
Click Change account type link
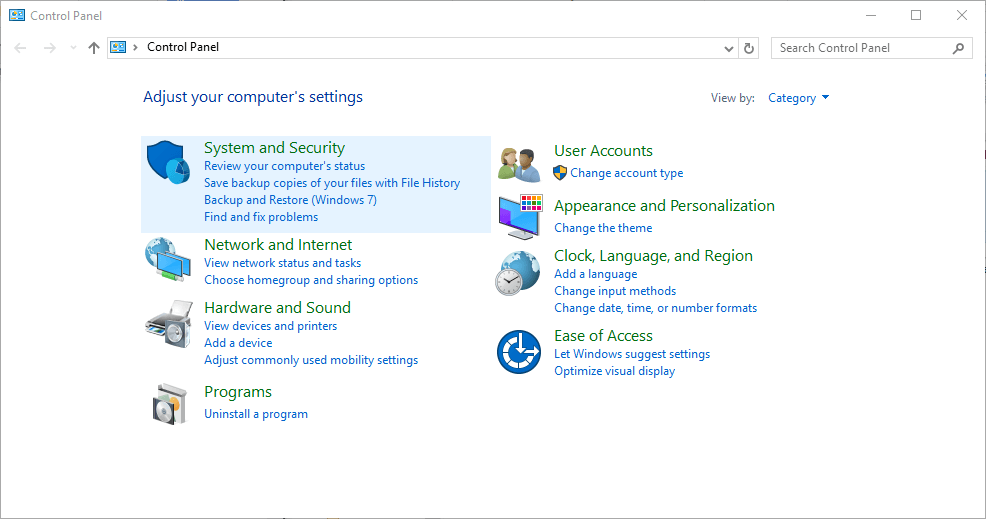(626, 173)
